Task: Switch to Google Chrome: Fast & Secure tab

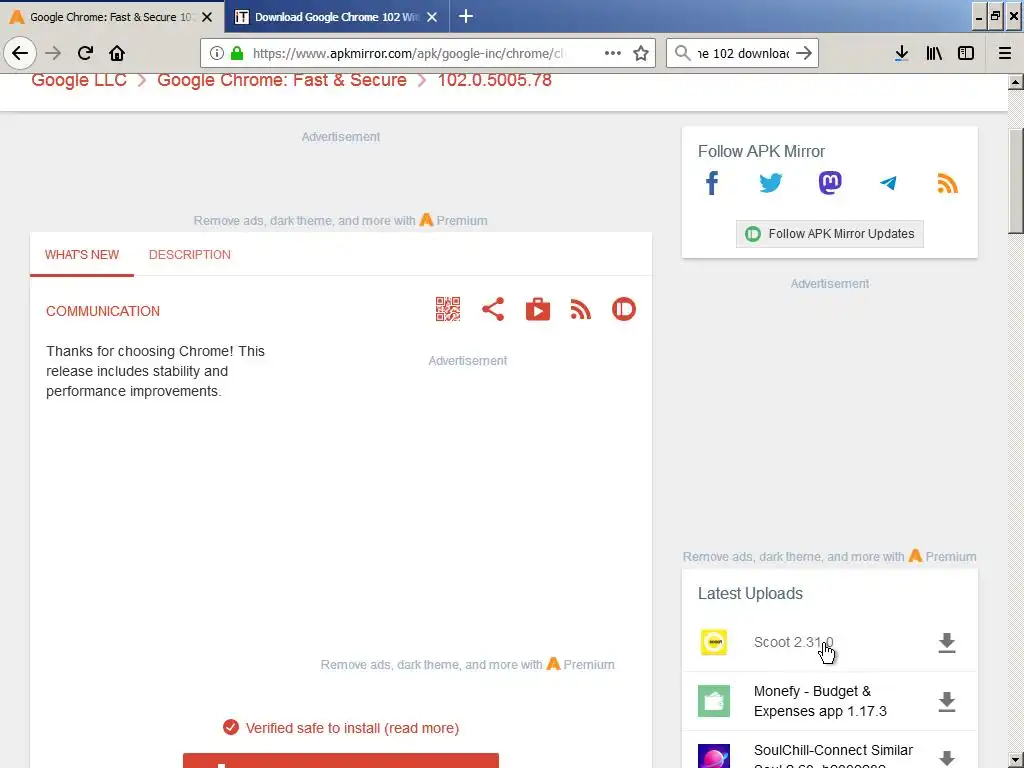Action: tap(111, 17)
